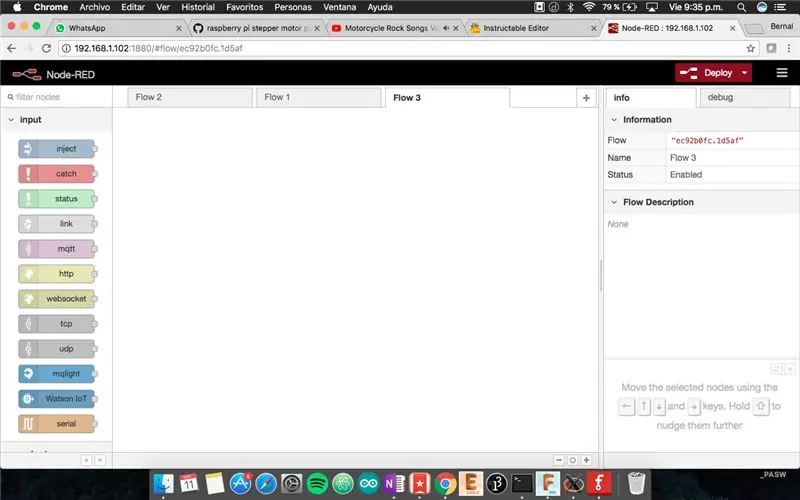Open Node-RED hamburger menu
Screen dimensions: 800x500
tap(782, 73)
